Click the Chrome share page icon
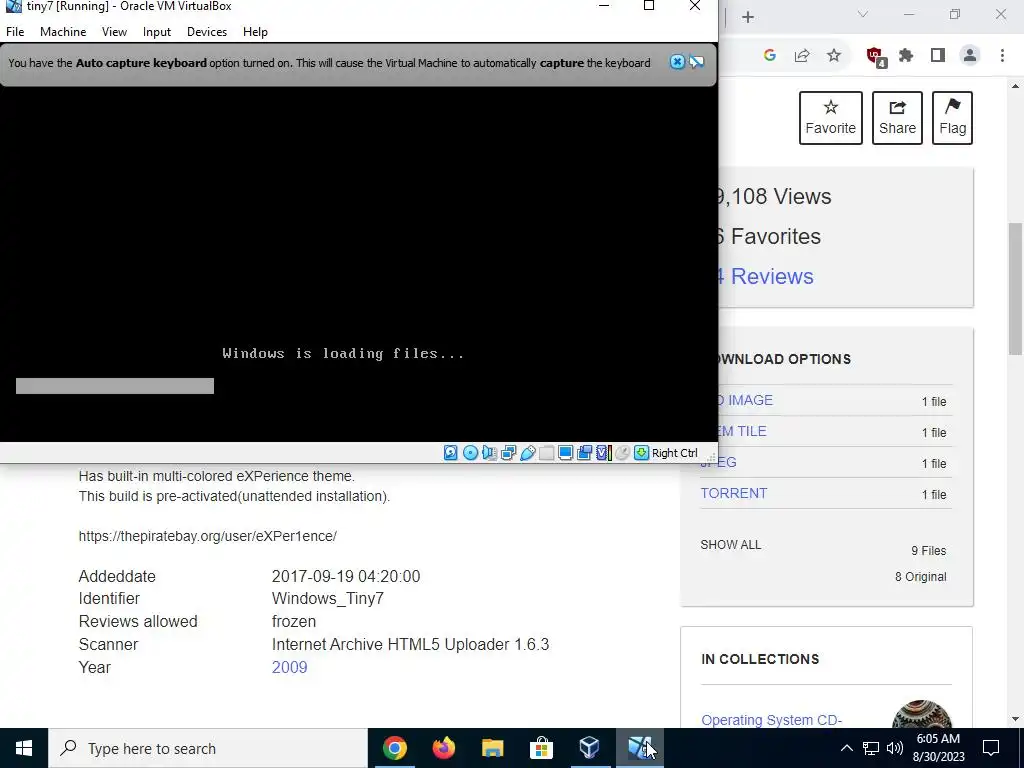The width and height of the screenshot is (1024, 768). point(802,56)
